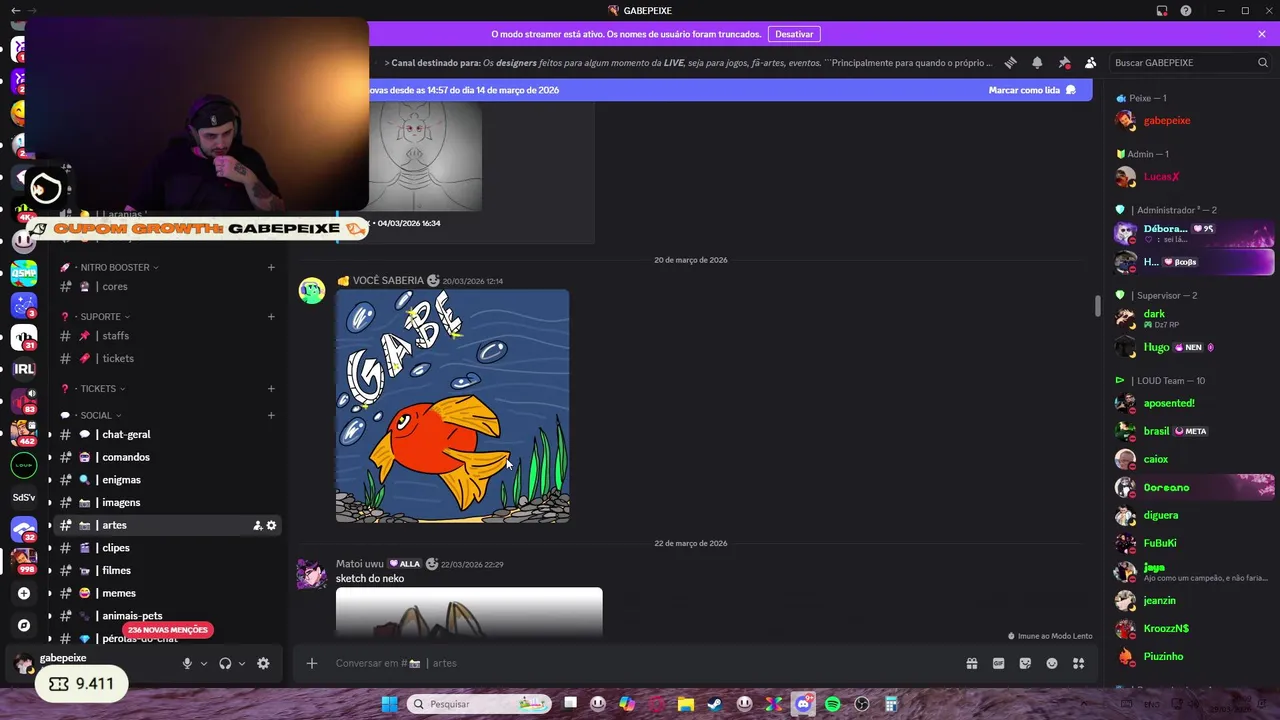Open Spotify from the taskbar
The width and height of the screenshot is (1280, 720).
[x=833, y=704]
